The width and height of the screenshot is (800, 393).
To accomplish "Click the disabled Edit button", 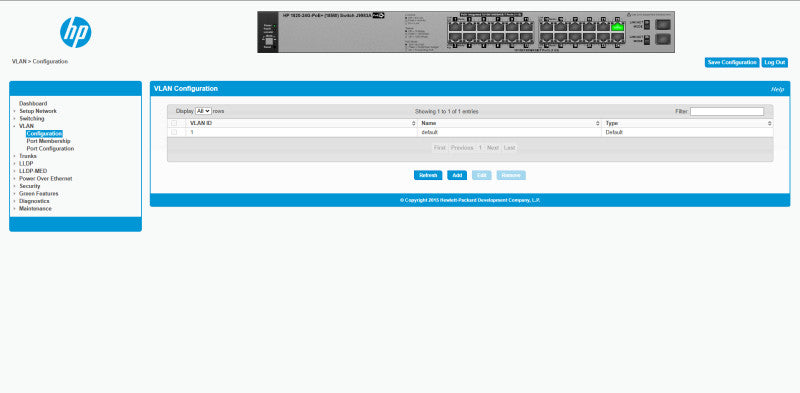I will tap(482, 175).
